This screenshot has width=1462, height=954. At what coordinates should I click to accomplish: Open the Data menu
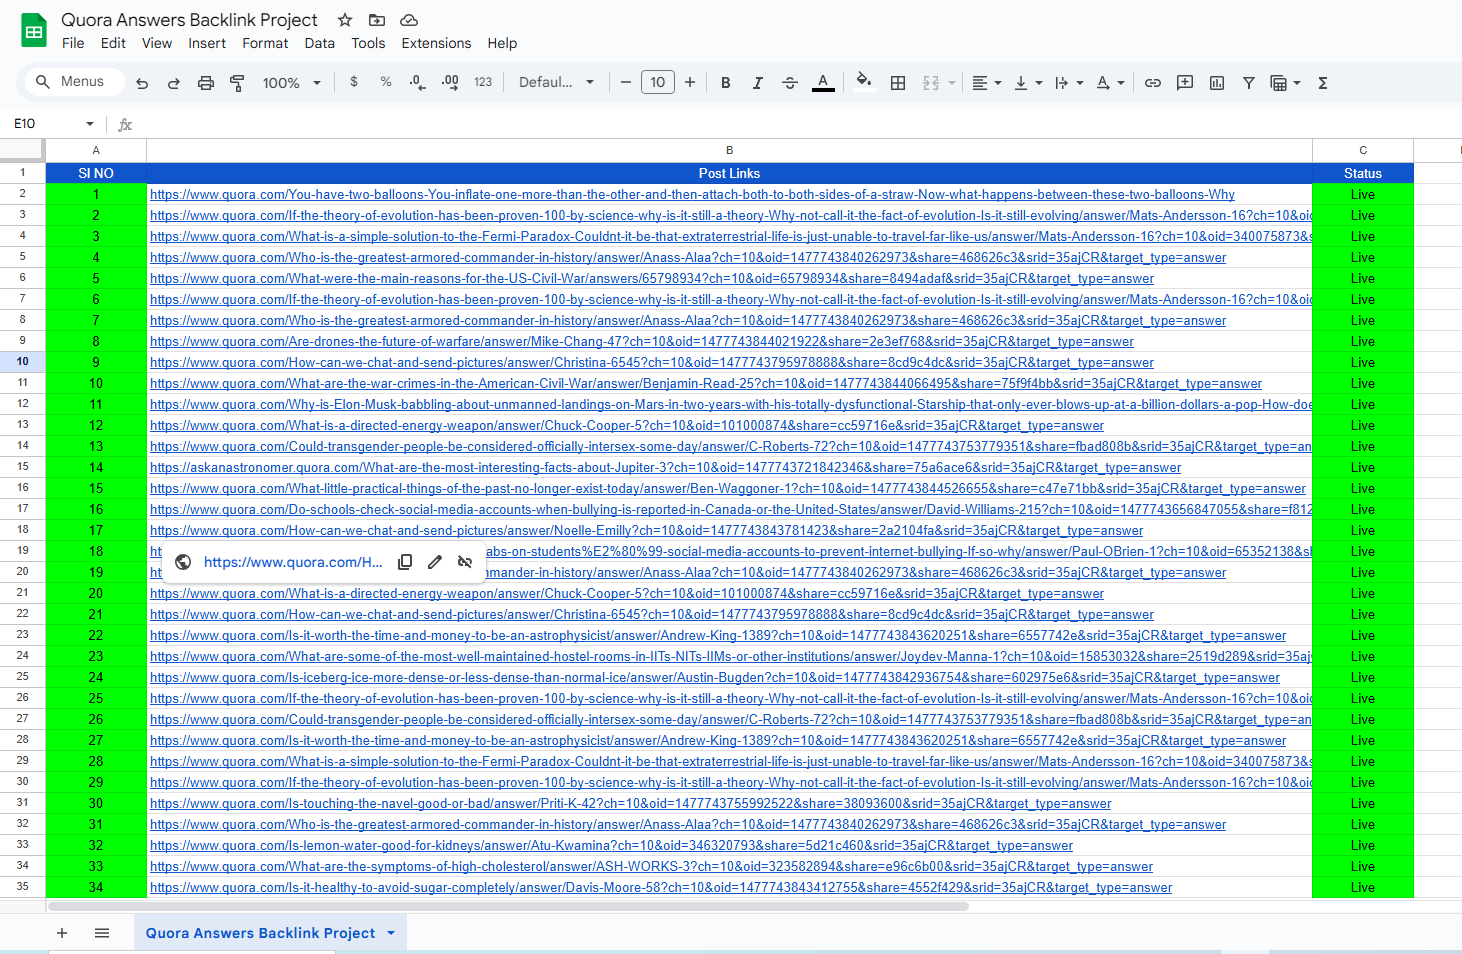(x=320, y=43)
